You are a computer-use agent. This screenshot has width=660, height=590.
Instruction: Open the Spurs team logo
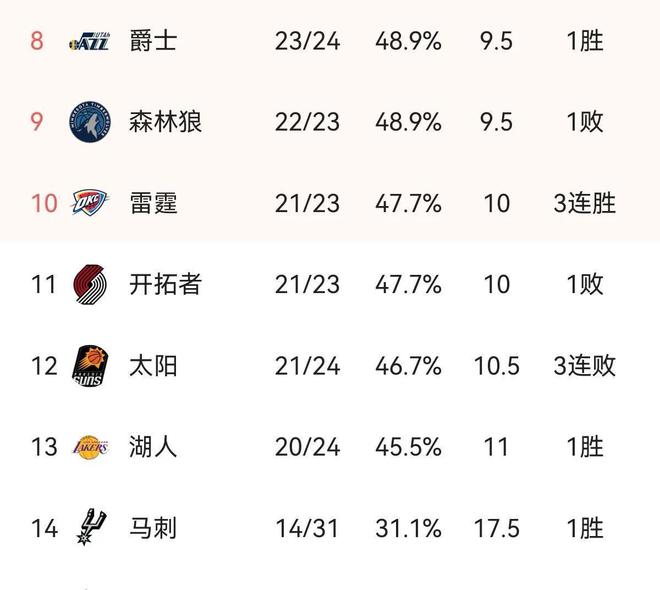[90, 527]
